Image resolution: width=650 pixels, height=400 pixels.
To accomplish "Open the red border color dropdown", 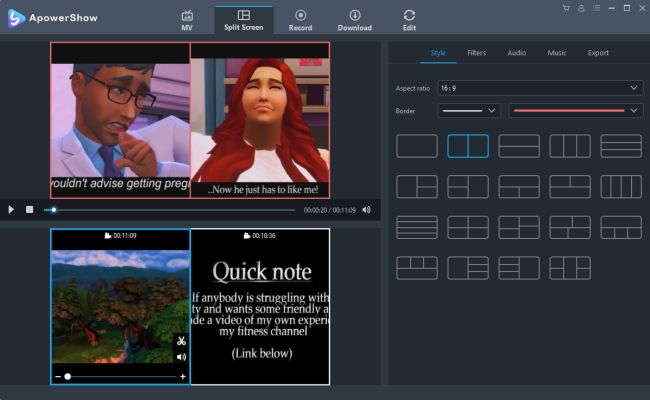I will [x=576, y=111].
